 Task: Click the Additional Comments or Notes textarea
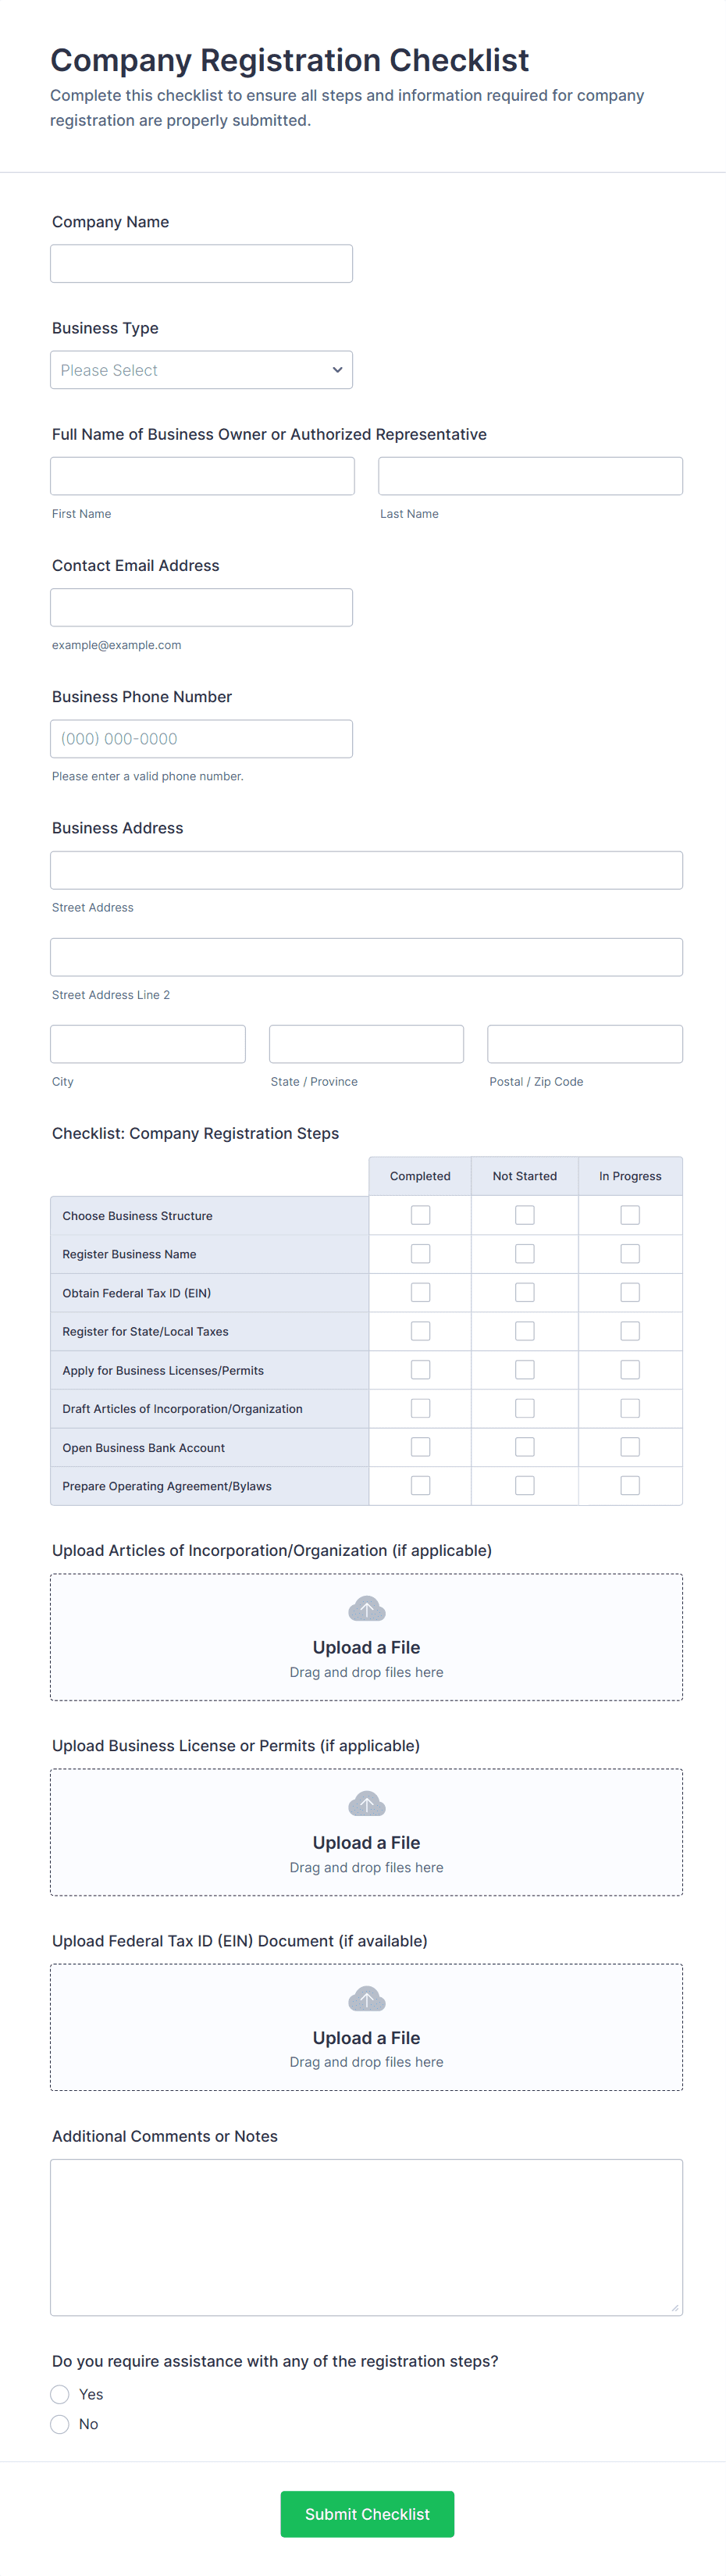point(366,2237)
